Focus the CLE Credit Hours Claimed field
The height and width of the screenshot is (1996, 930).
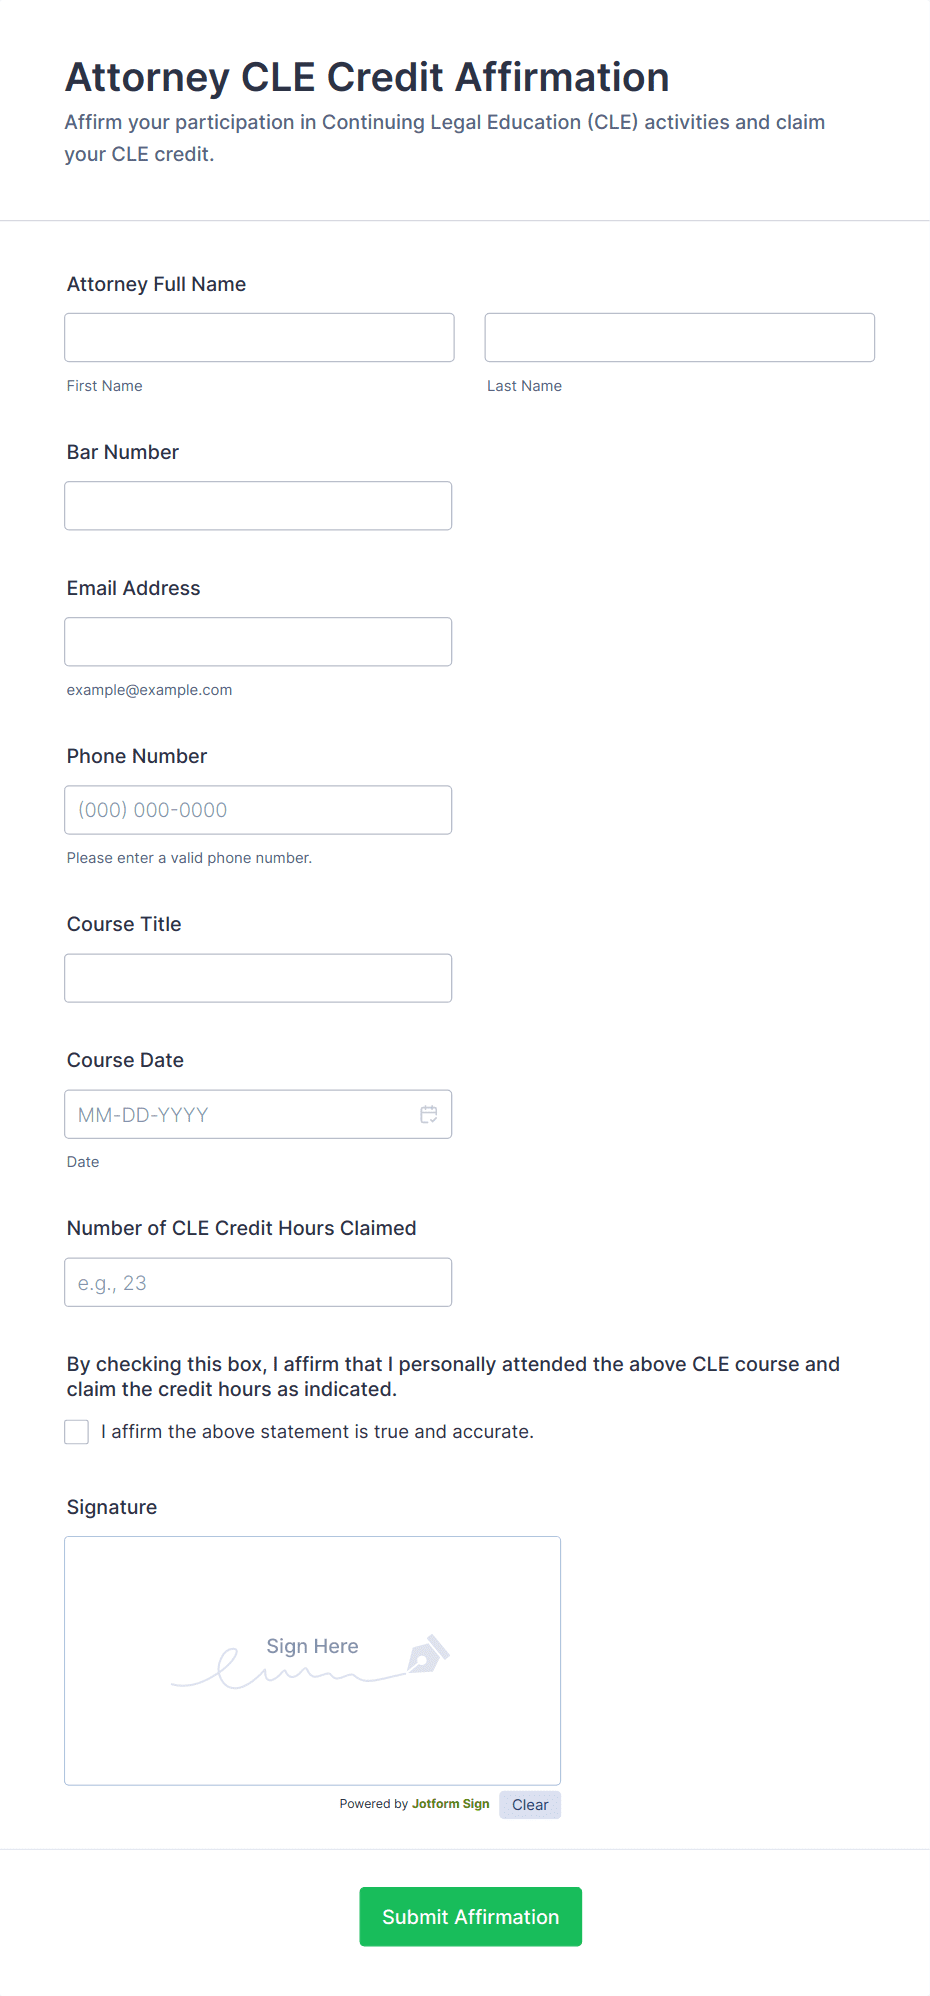(258, 1282)
